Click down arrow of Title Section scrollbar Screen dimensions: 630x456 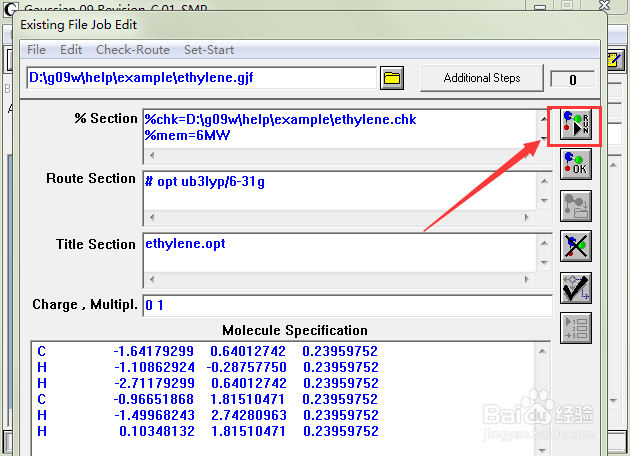click(x=544, y=262)
